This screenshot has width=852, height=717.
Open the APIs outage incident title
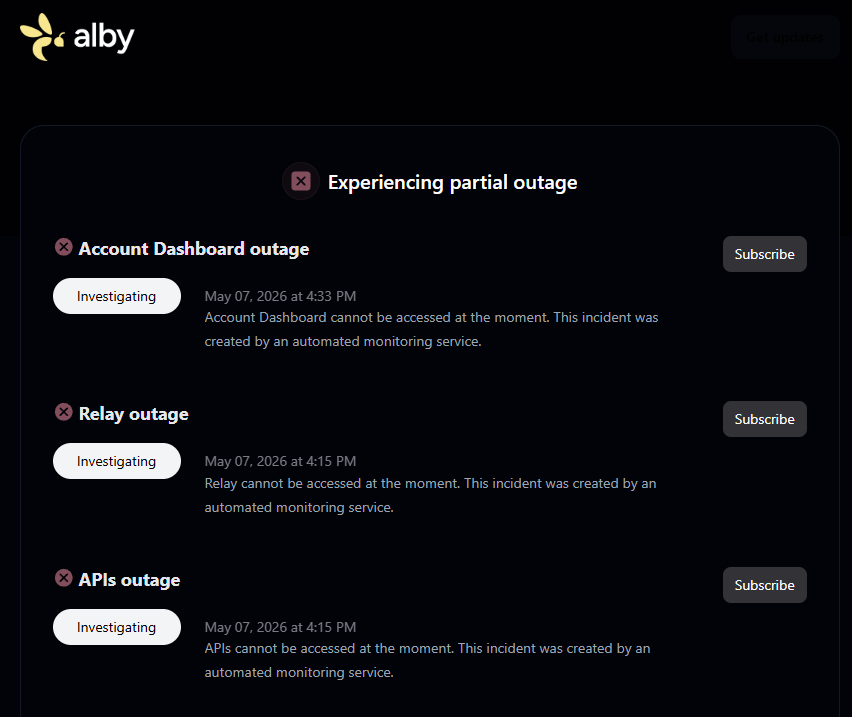point(129,580)
